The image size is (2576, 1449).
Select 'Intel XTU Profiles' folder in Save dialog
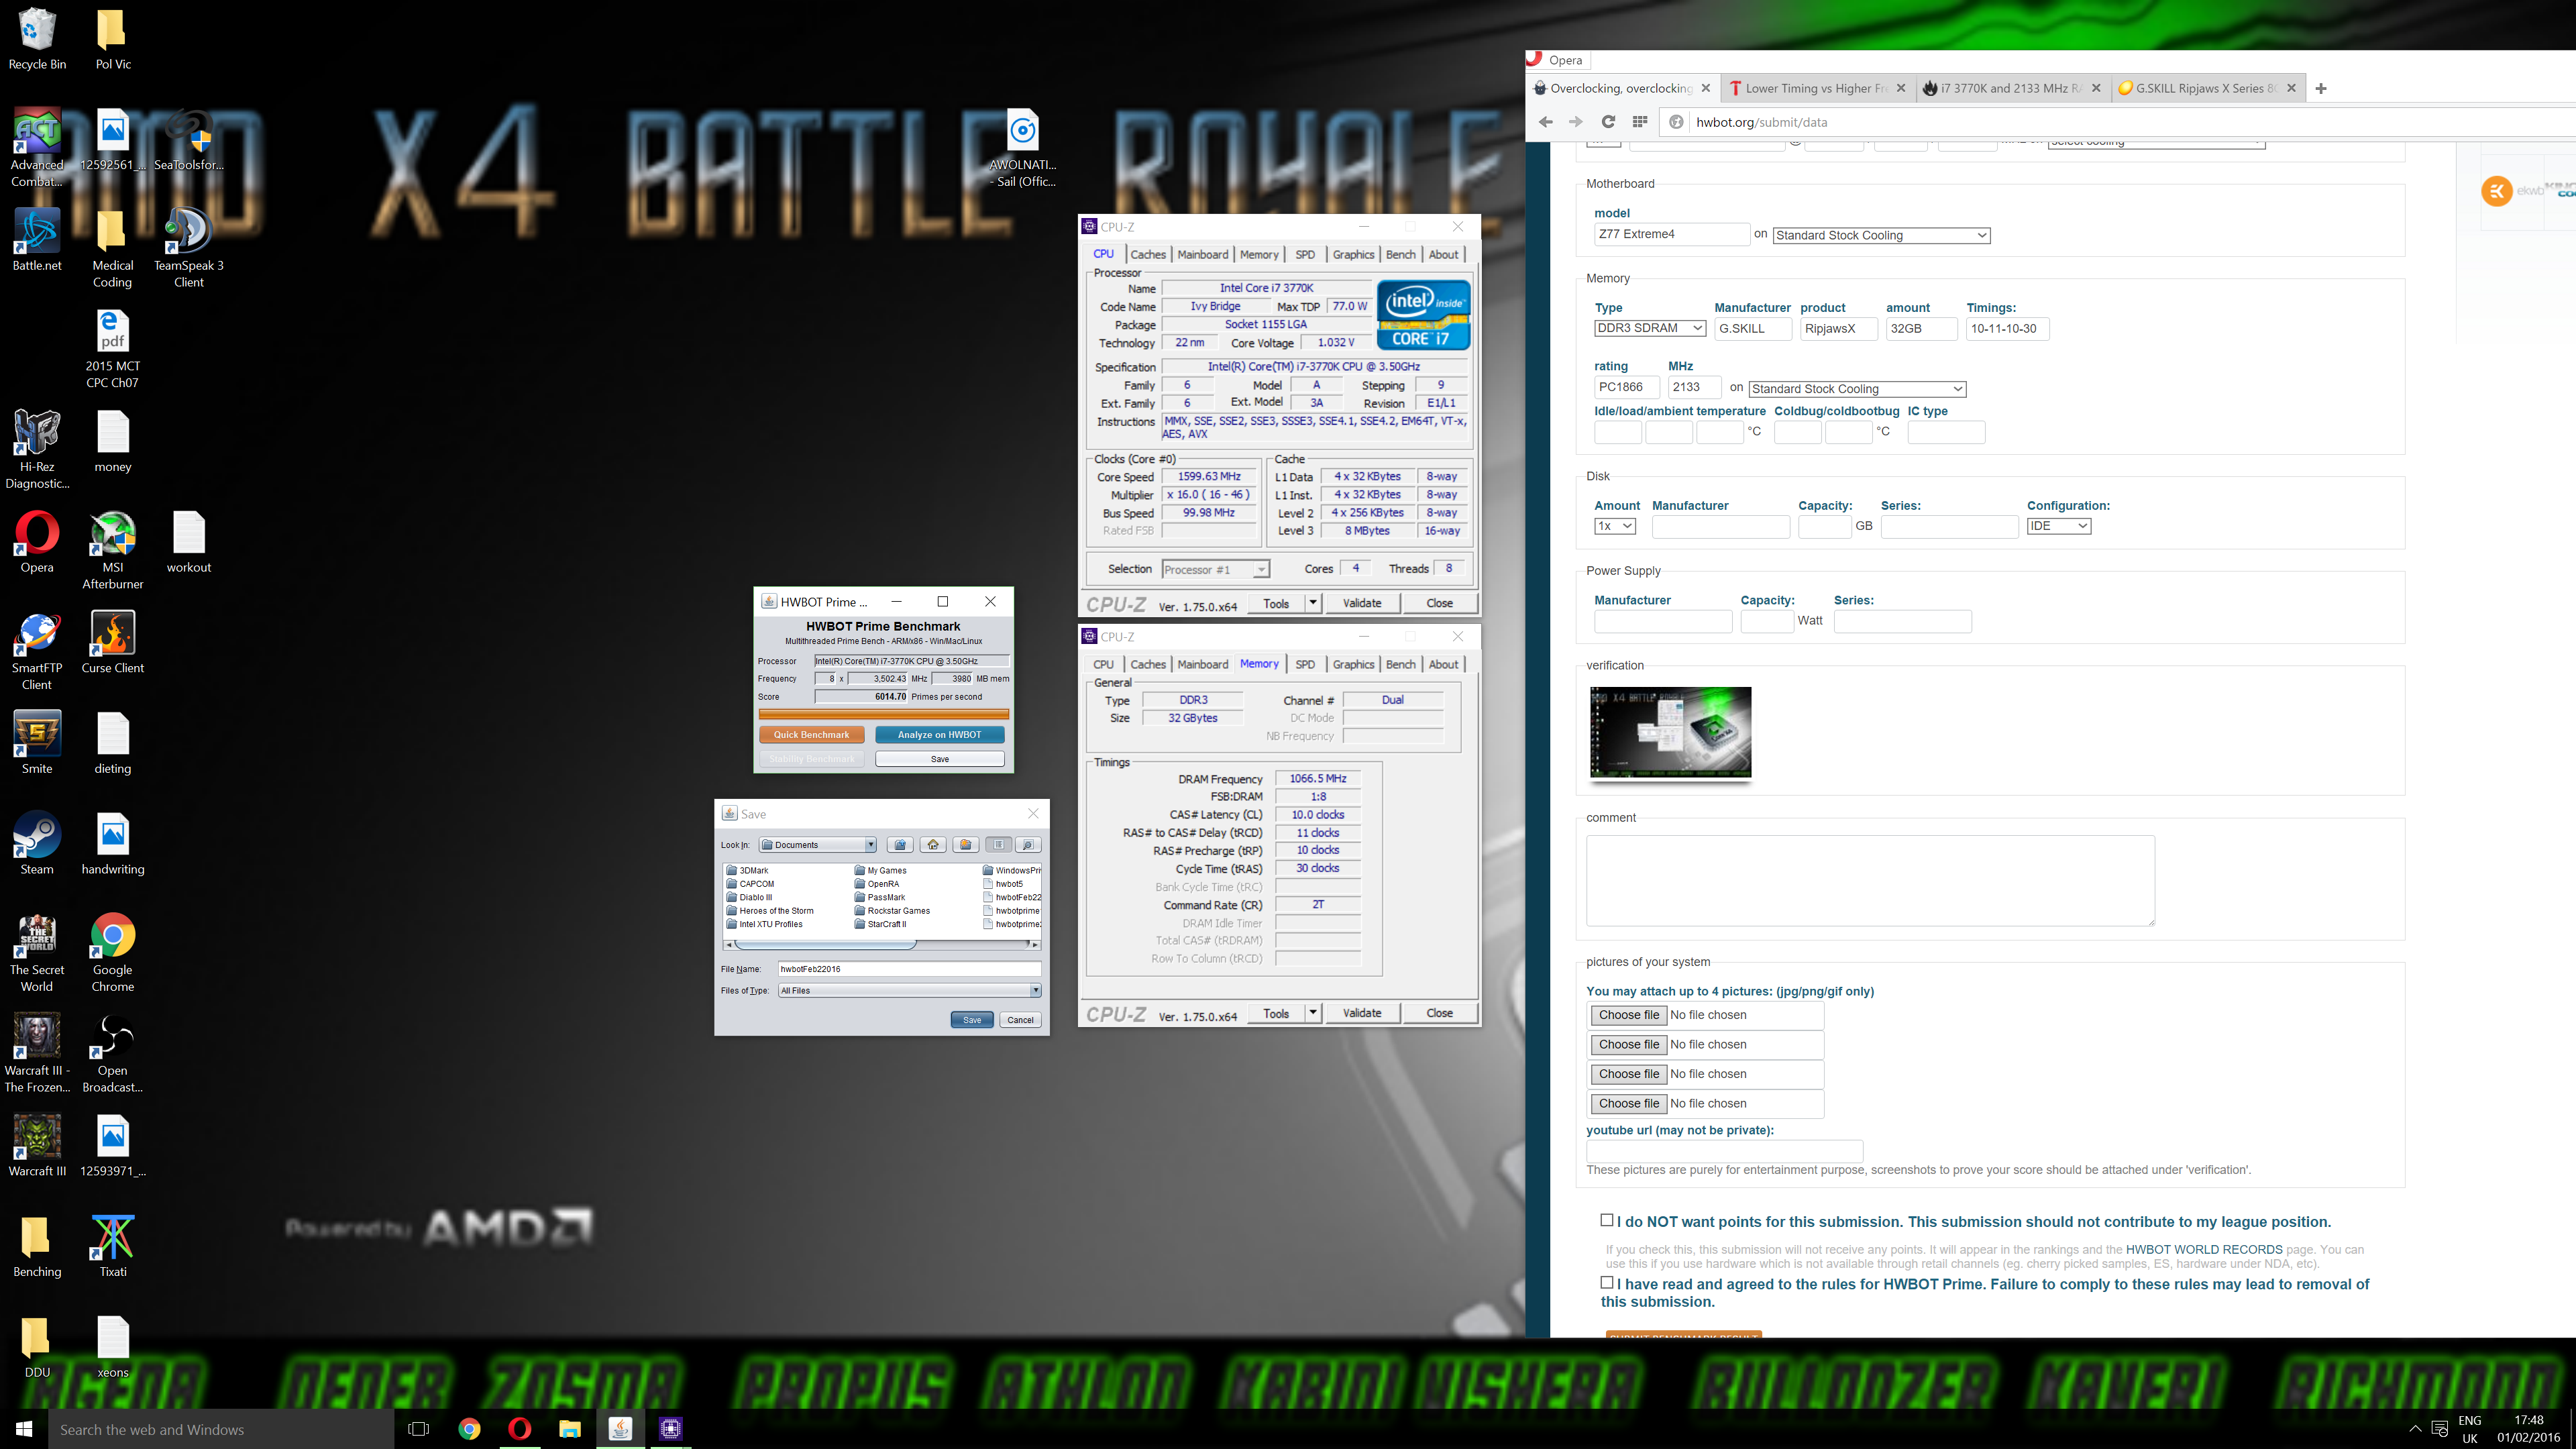pyautogui.click(x=764, y=925)
